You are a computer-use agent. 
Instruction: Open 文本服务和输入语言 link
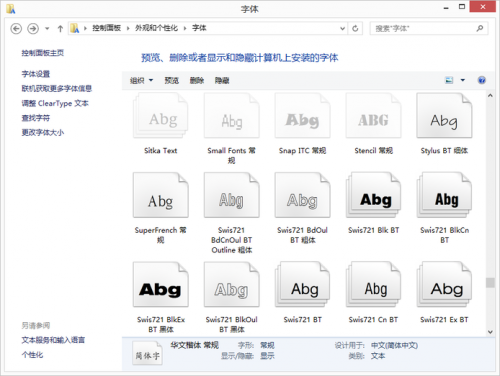tap(53, 340)
